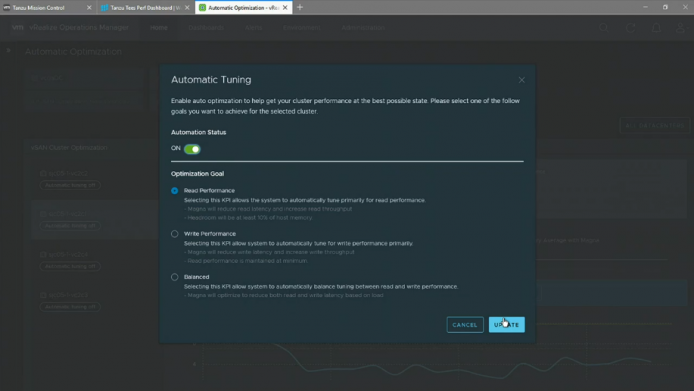Viewport: 694px width, 391px height.
Task: Close the Automatic Optimization browser tab
Action: tap(285, 8)
